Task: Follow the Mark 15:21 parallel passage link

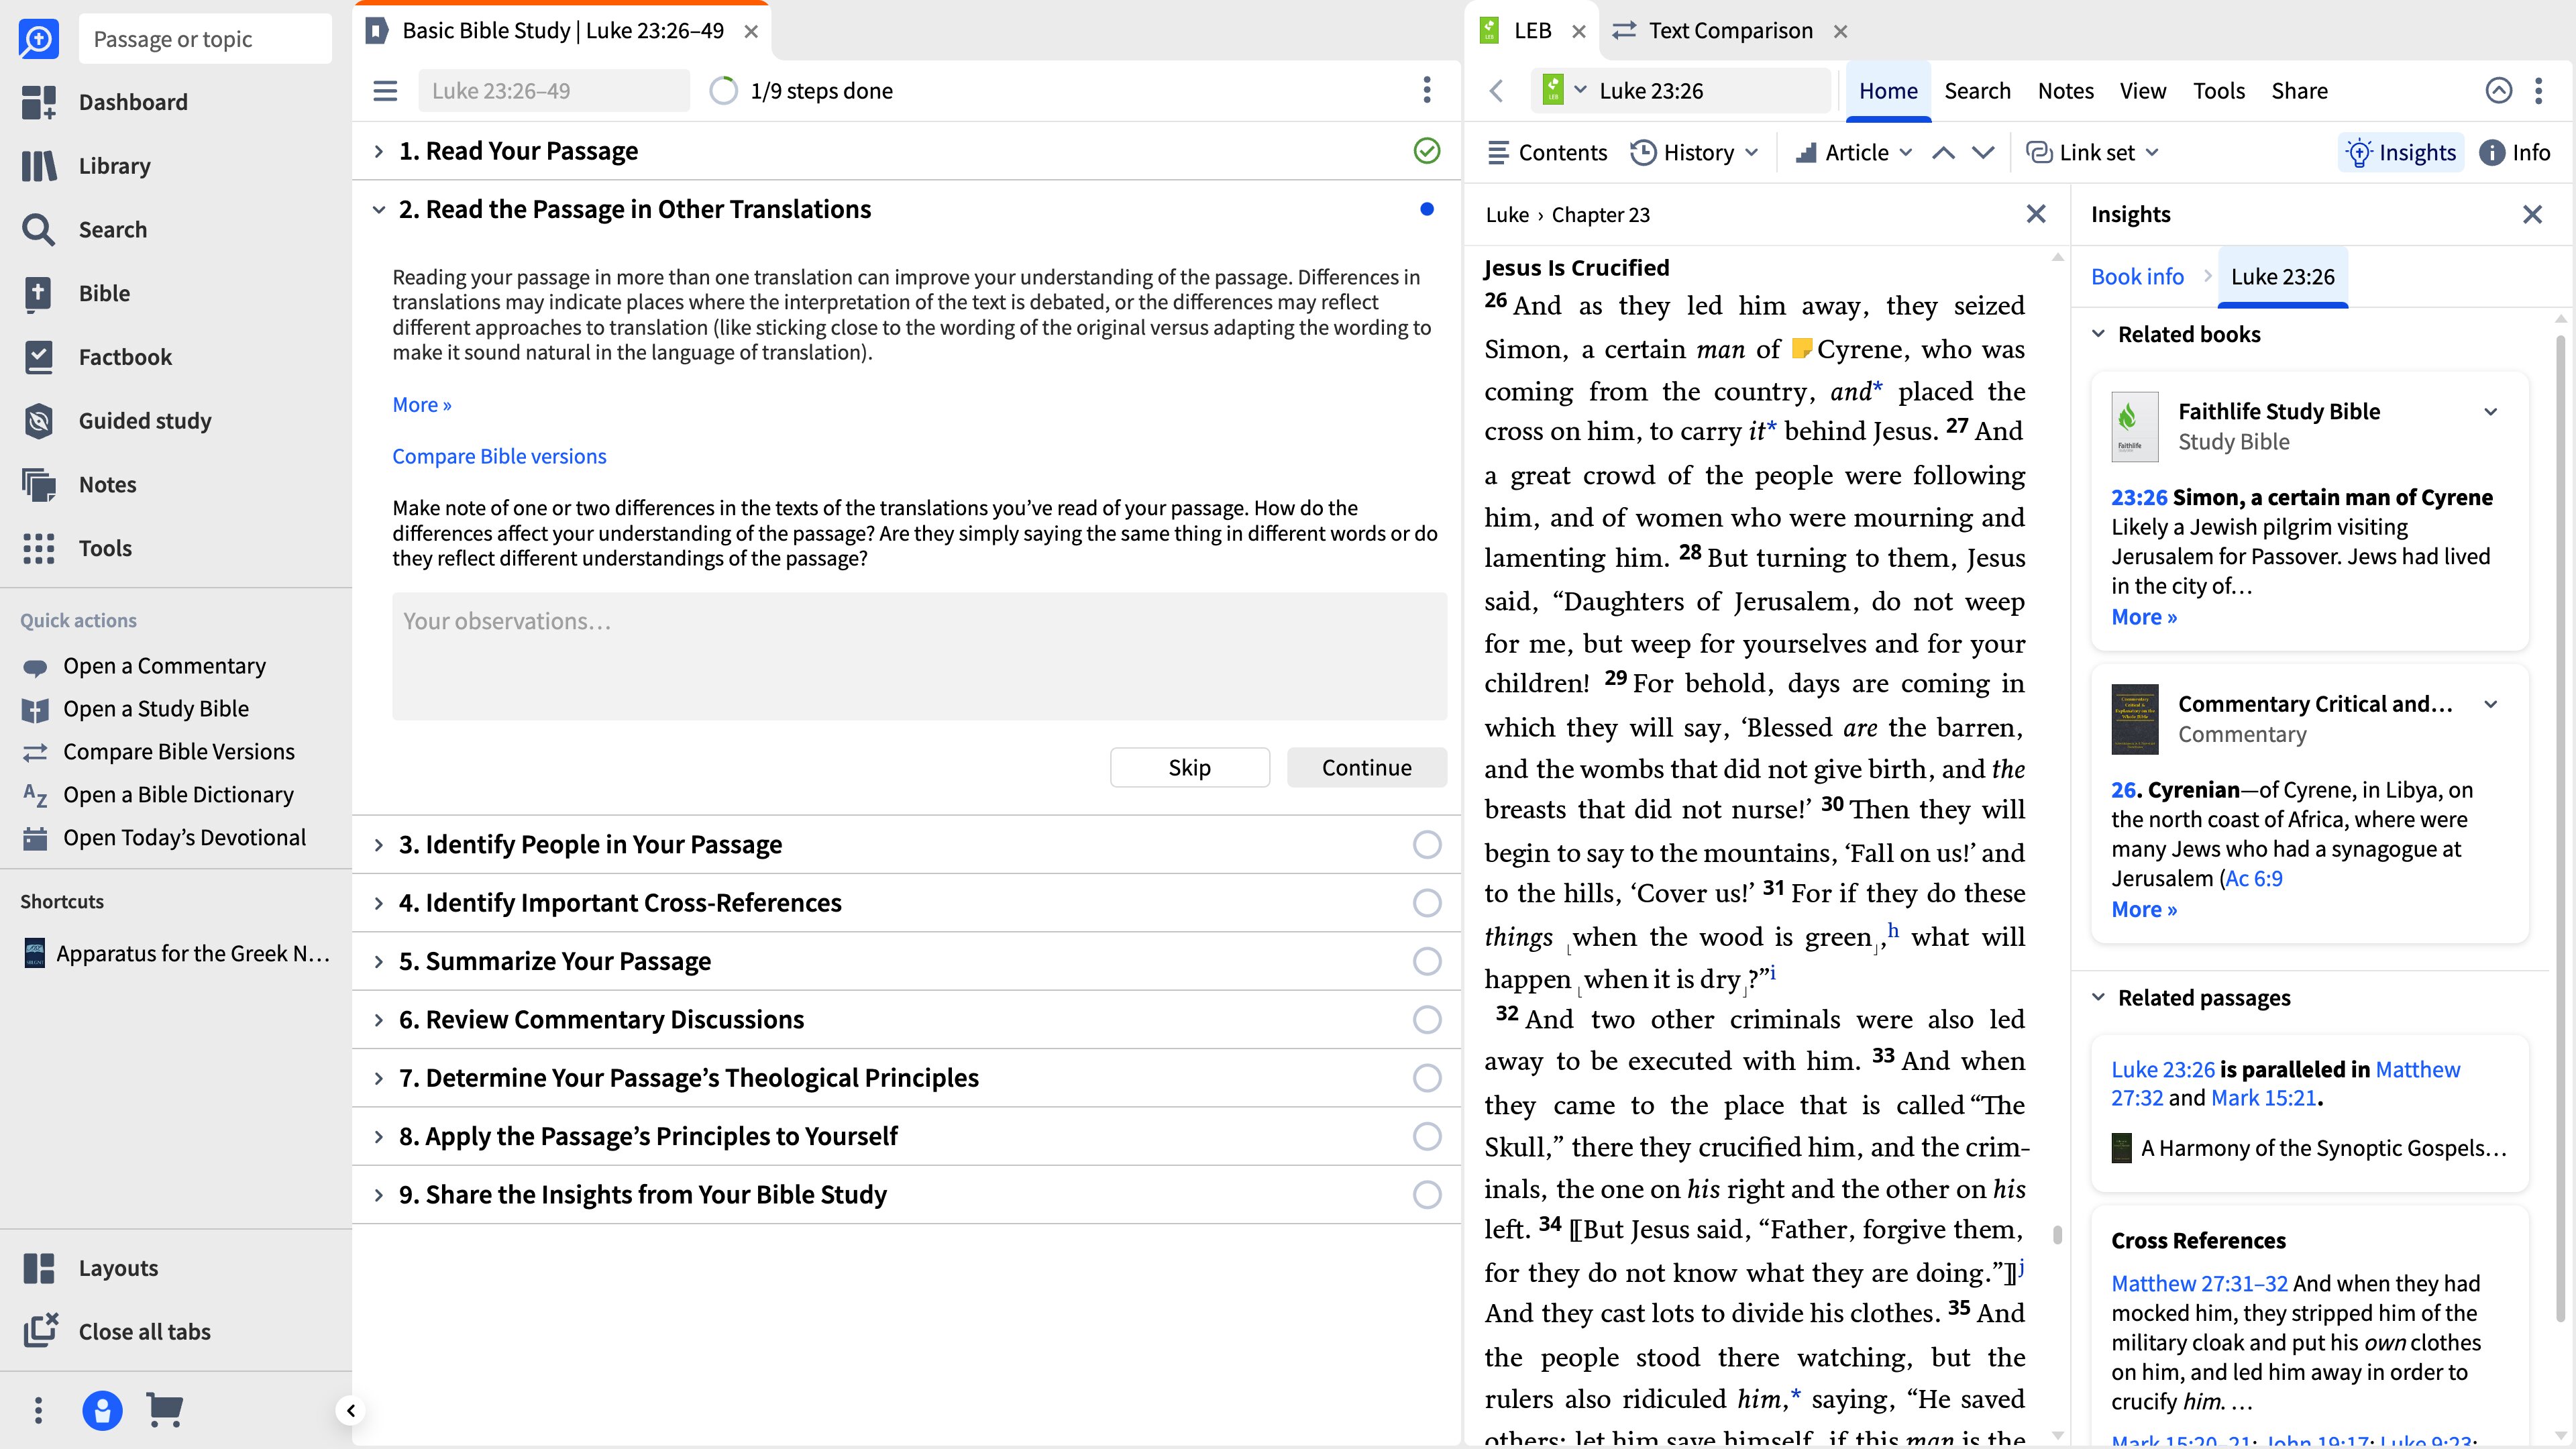Action: point(2263,1098)
